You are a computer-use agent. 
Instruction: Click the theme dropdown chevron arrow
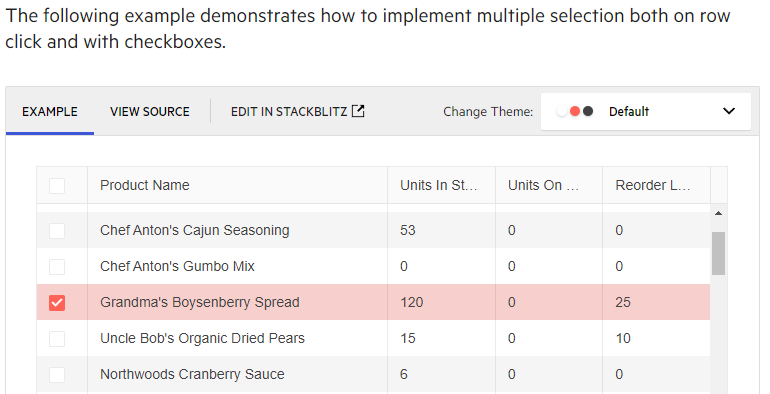(x=729, y=111)
